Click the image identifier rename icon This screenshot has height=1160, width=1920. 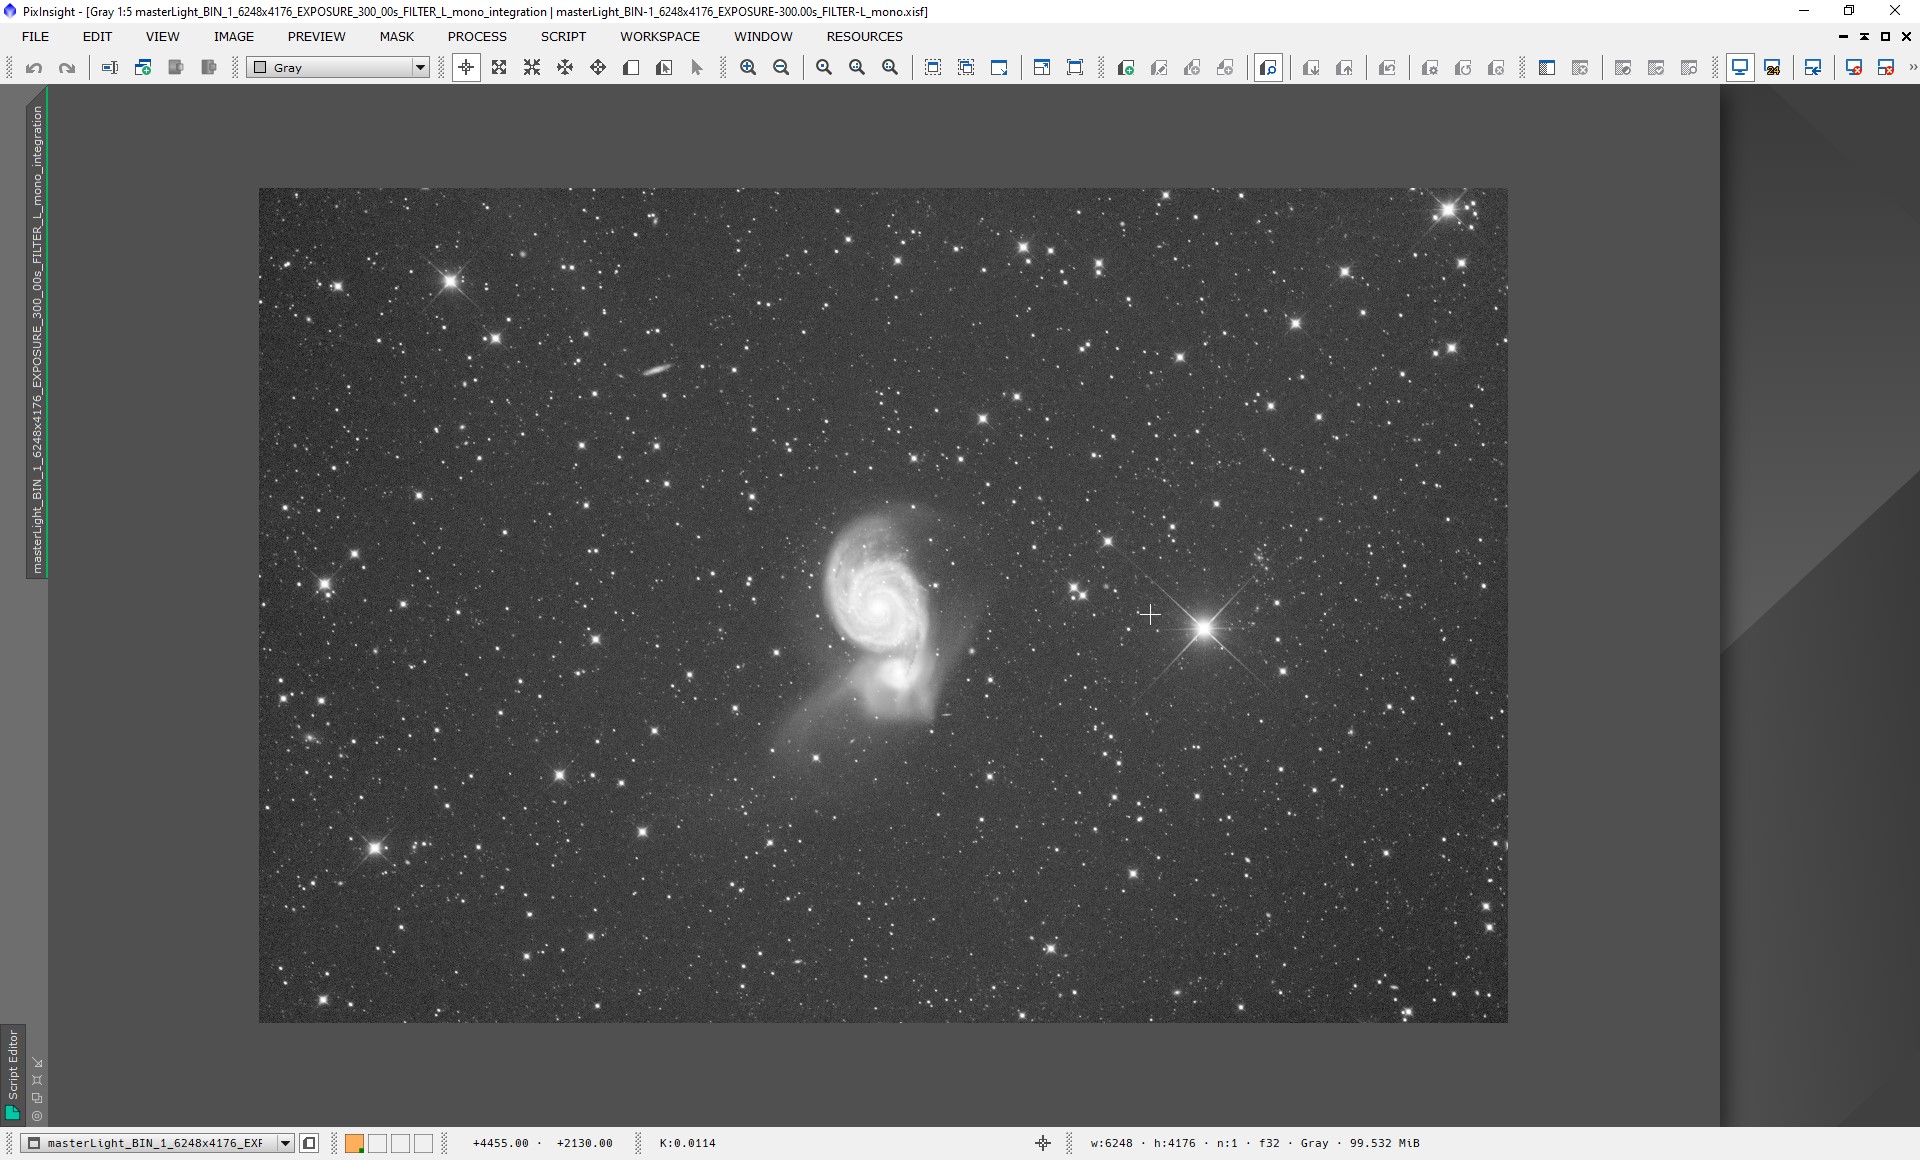pos(110,68)
